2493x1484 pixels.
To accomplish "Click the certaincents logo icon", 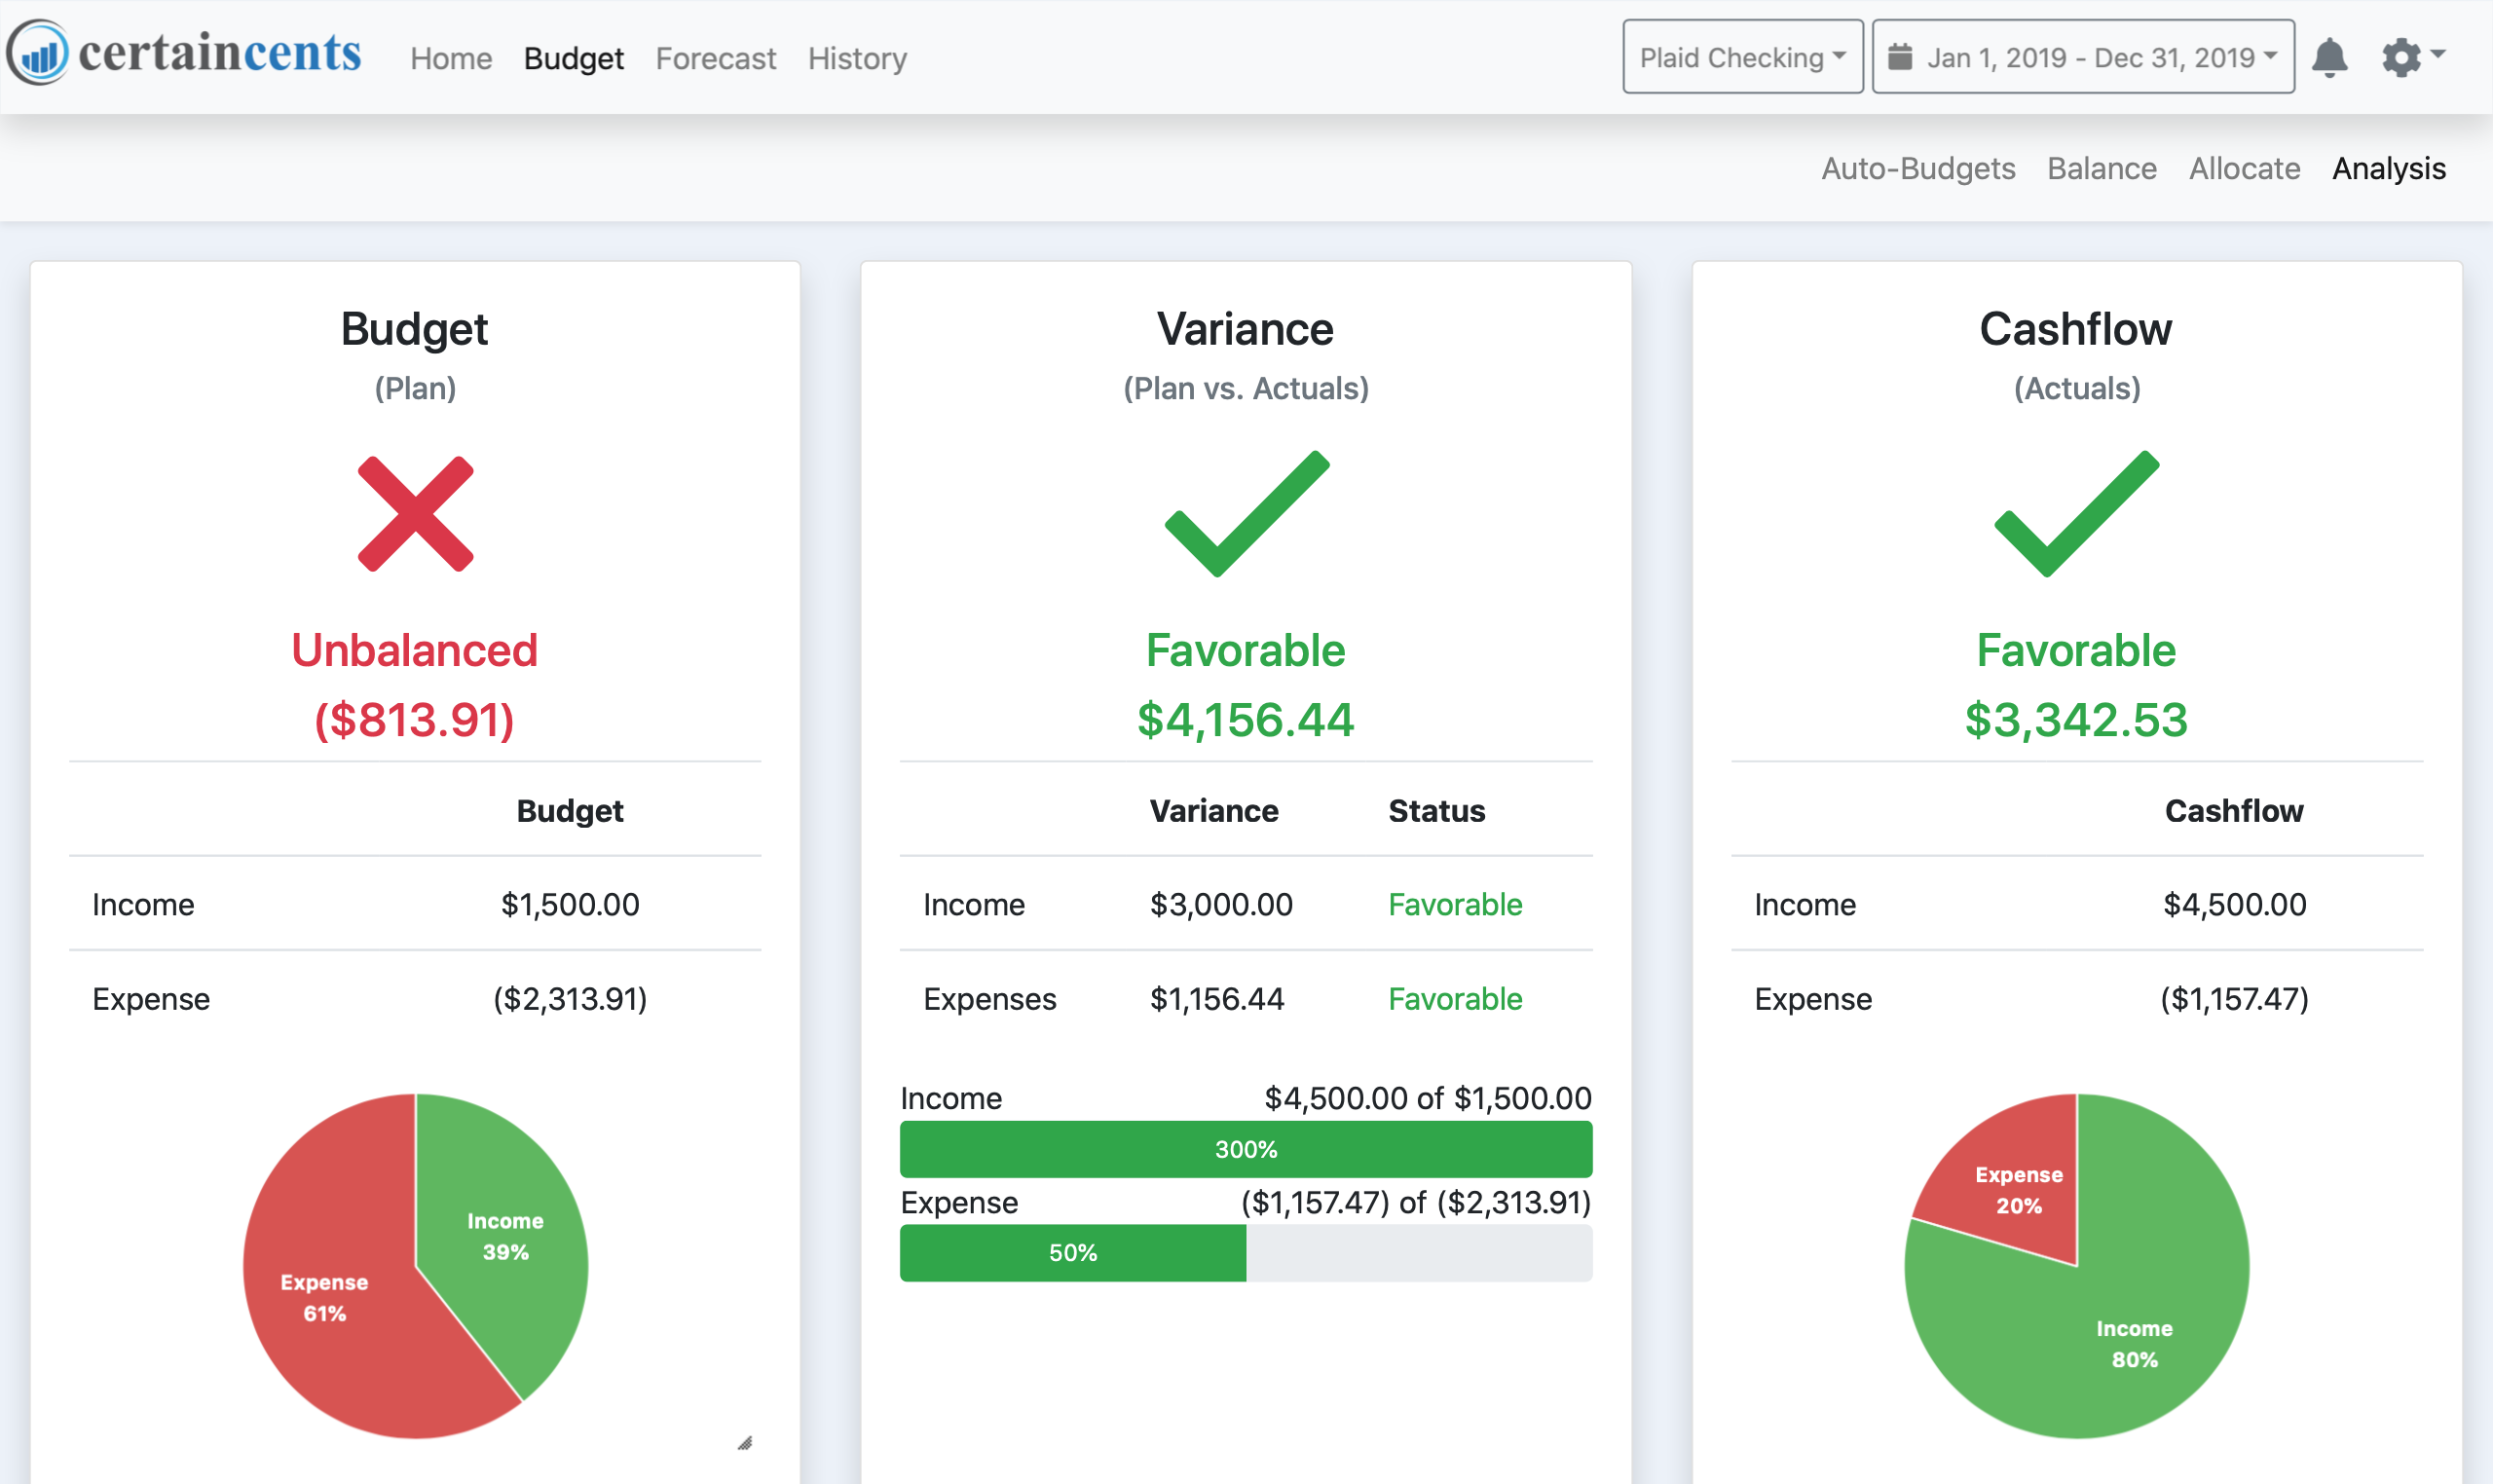I will pos(38,53).
